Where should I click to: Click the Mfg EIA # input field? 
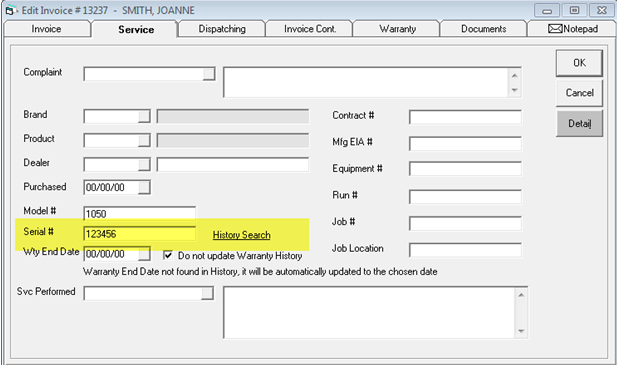click(x=466, y=144)
